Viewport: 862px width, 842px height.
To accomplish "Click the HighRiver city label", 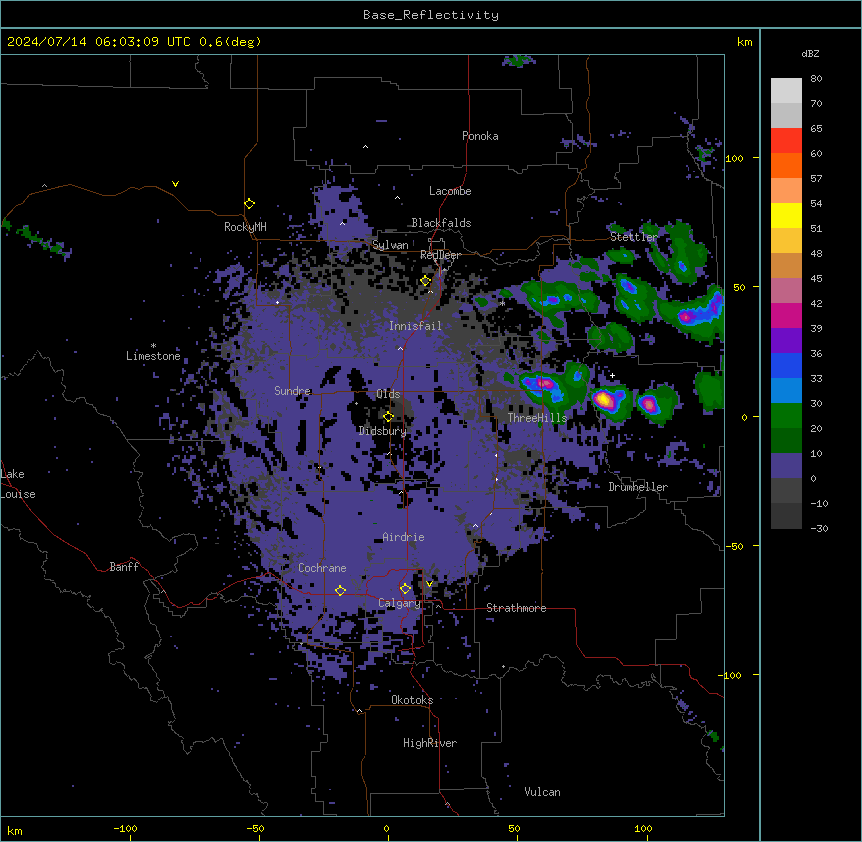I will [x=430, y=743].
